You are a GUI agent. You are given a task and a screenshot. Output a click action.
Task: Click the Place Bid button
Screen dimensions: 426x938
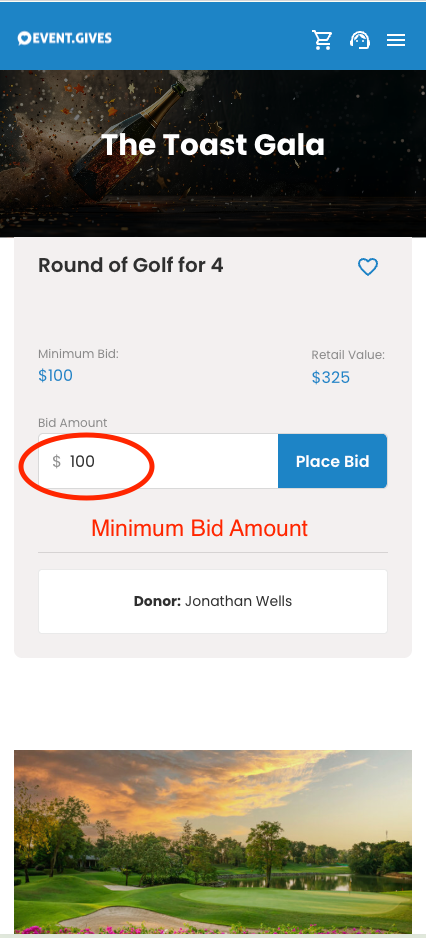pyautogui.click(x=333, y=461)
